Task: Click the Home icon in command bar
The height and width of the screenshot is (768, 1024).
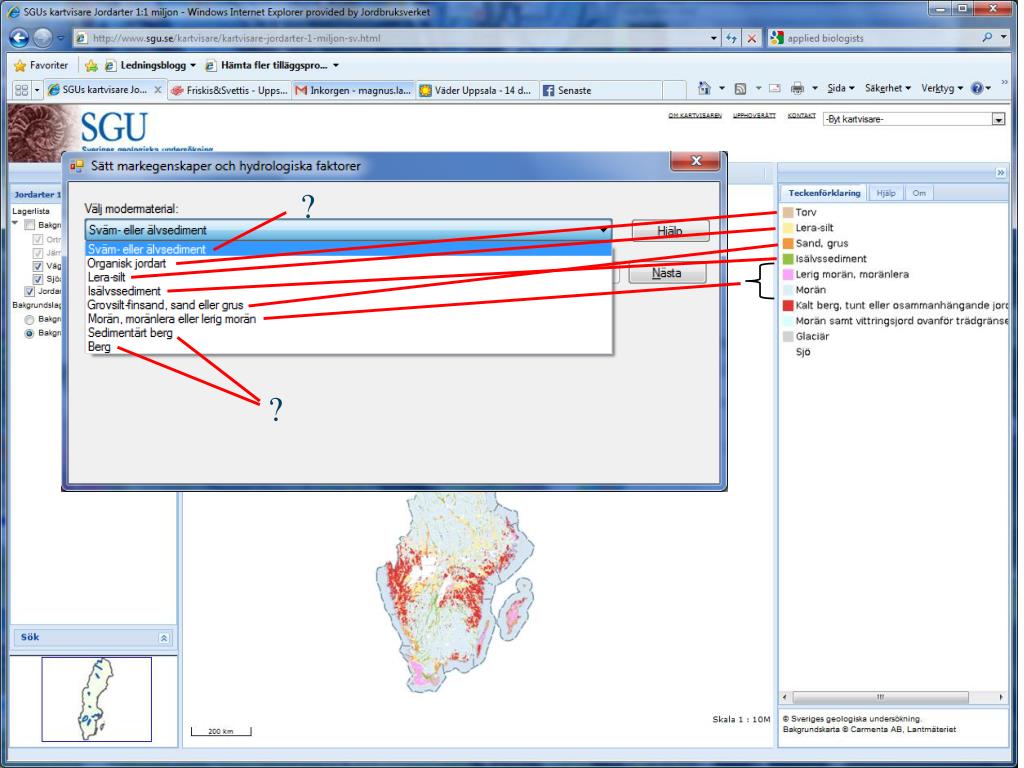Action: (704, 88)
